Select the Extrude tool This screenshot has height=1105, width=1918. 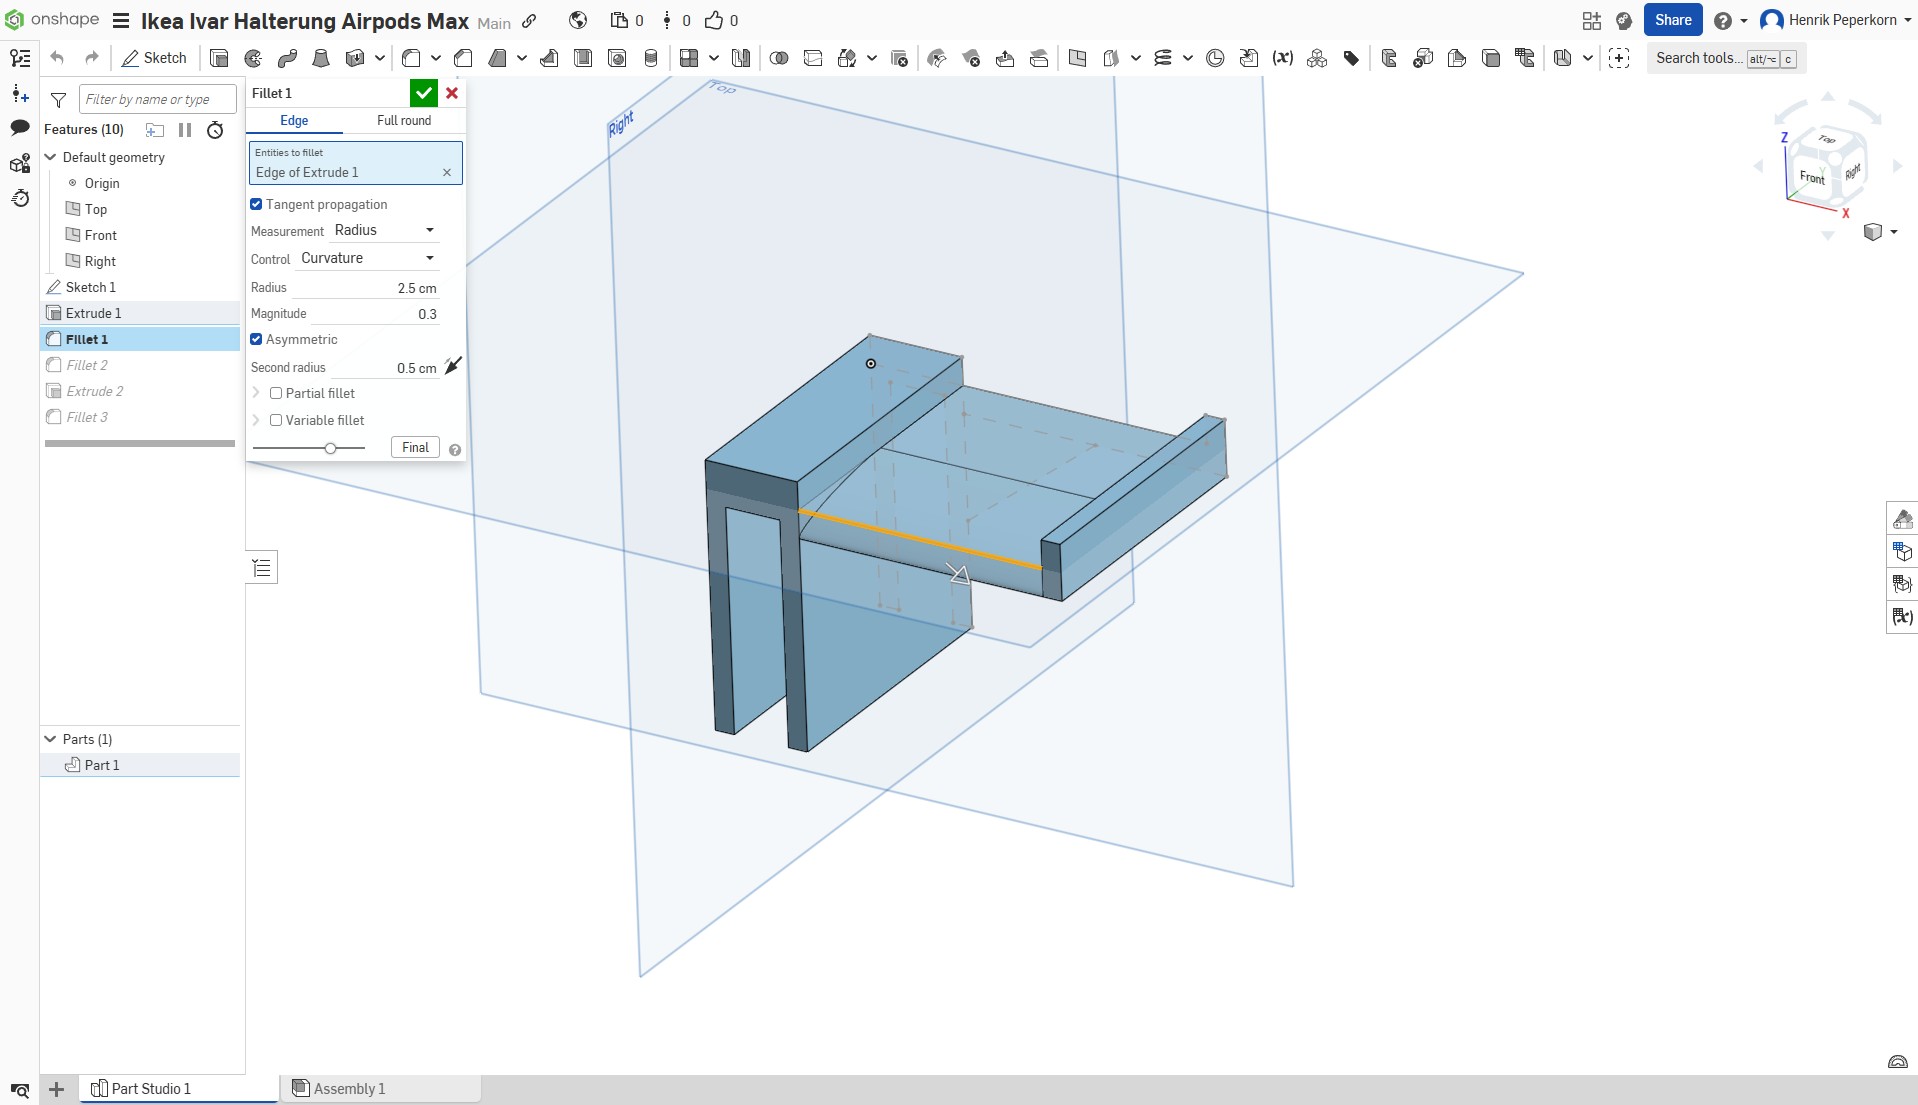220,58
